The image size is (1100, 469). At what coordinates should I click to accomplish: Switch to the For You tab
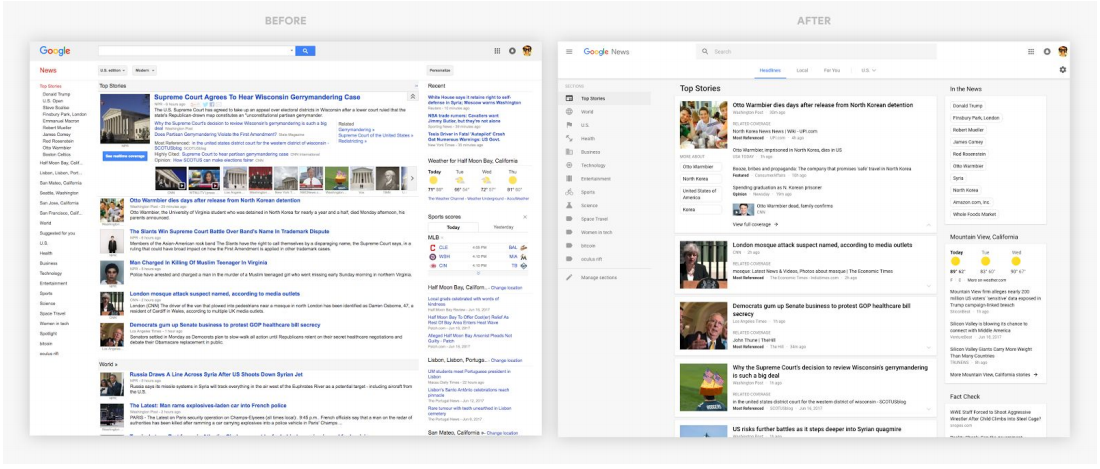point(832,71)
